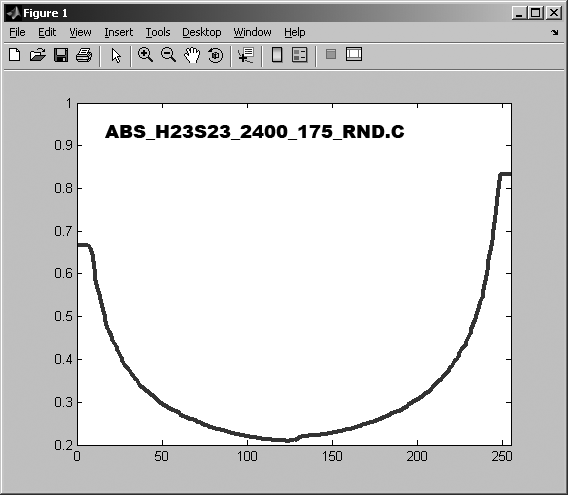
Task: Open the Insert menu
Action: [x=118, y=32]
